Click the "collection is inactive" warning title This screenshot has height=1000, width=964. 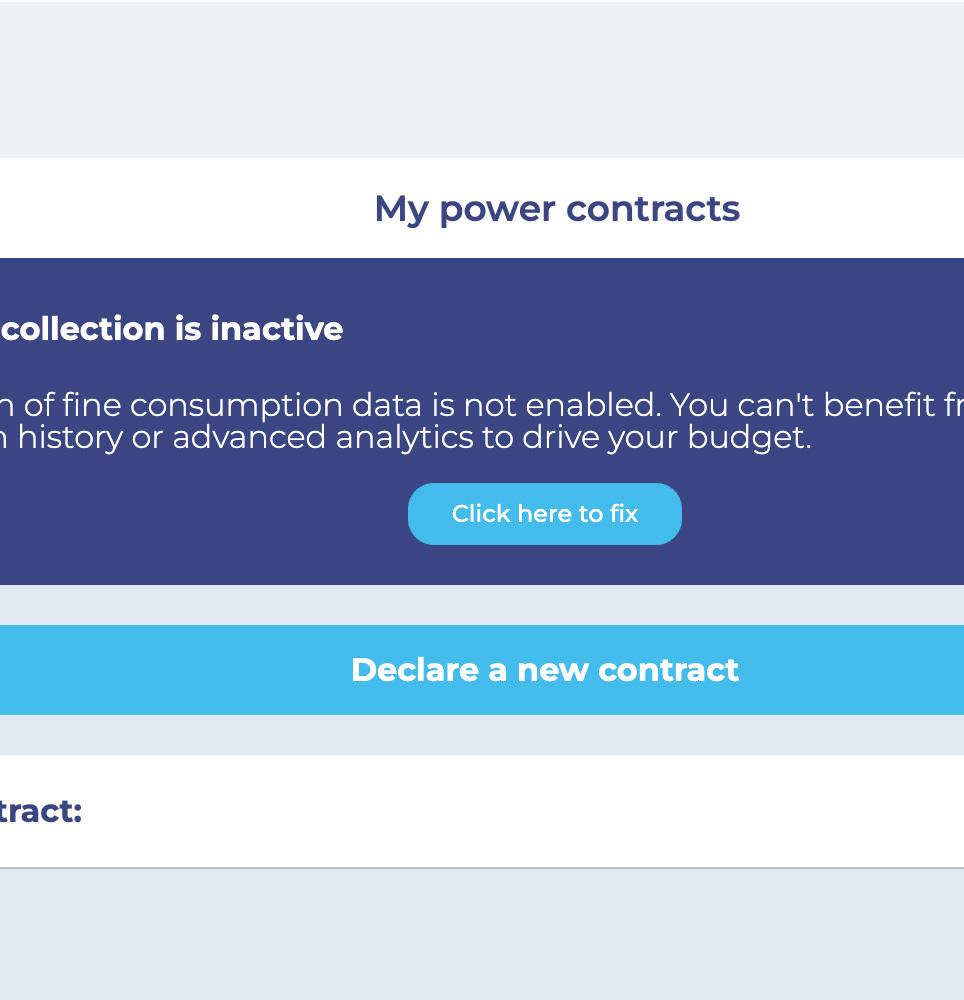tap(173, 329)
